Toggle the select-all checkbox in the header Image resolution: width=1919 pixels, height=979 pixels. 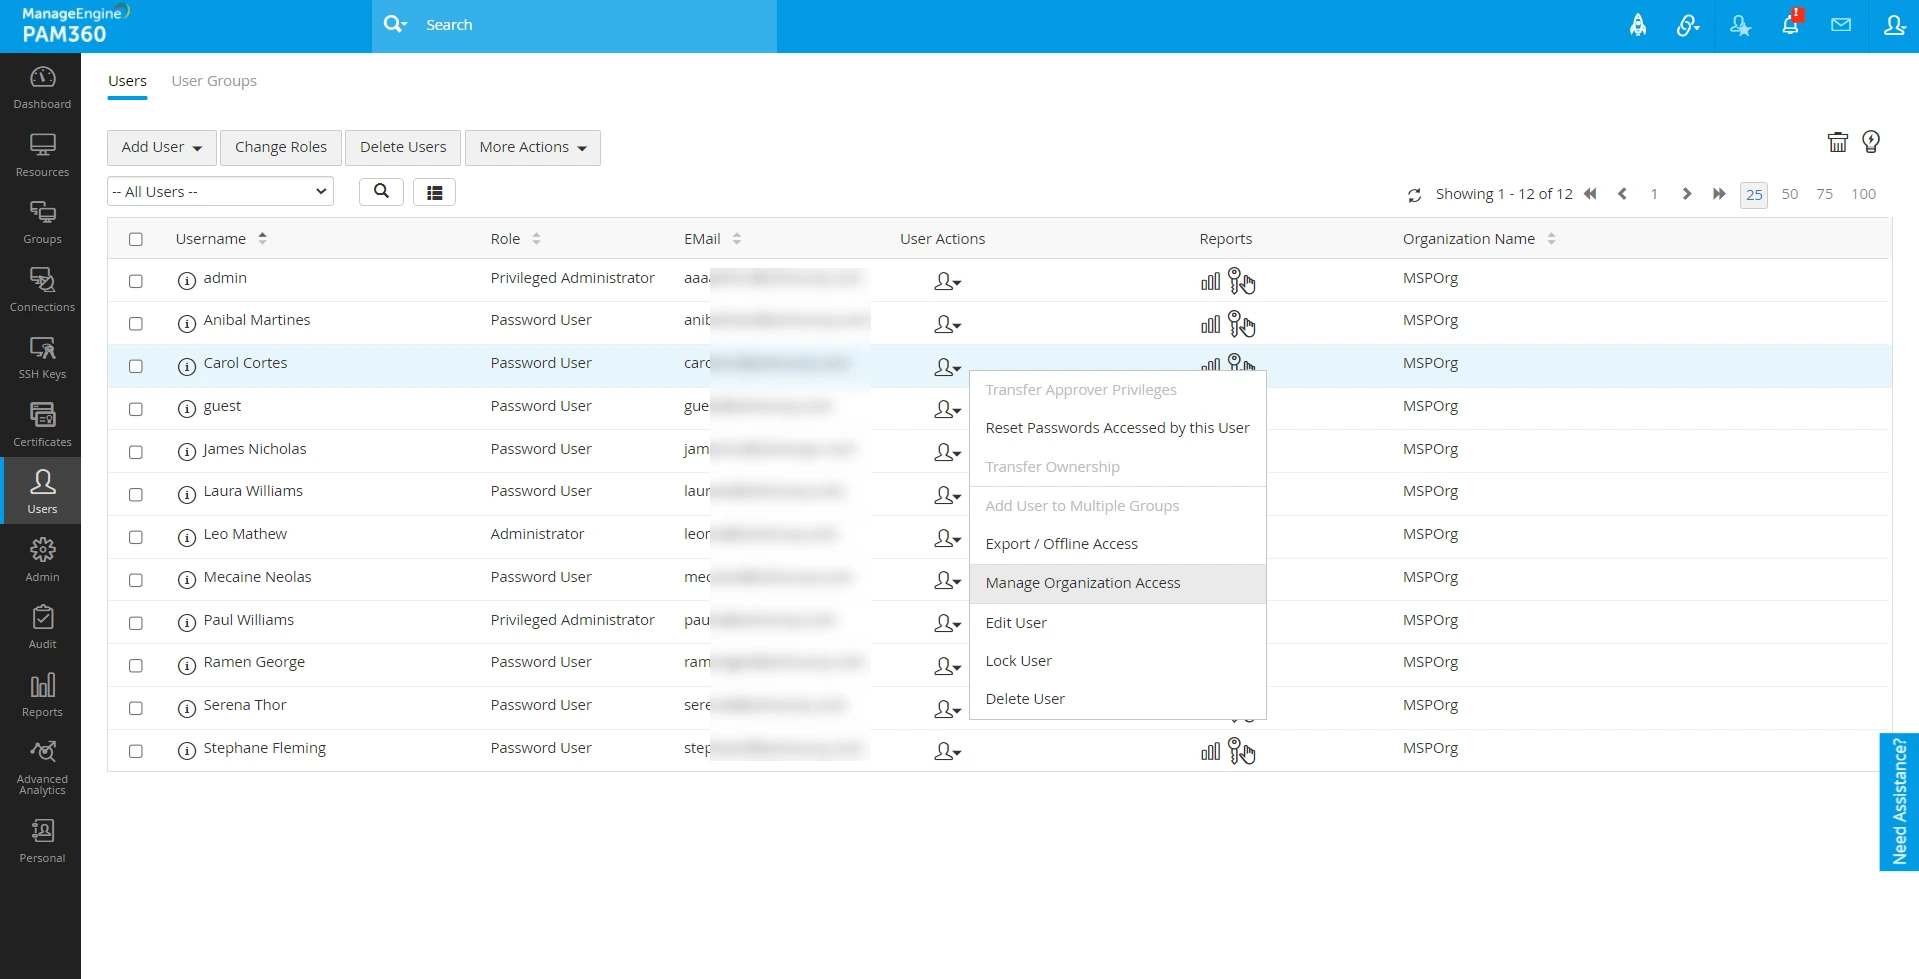[136, 239]
